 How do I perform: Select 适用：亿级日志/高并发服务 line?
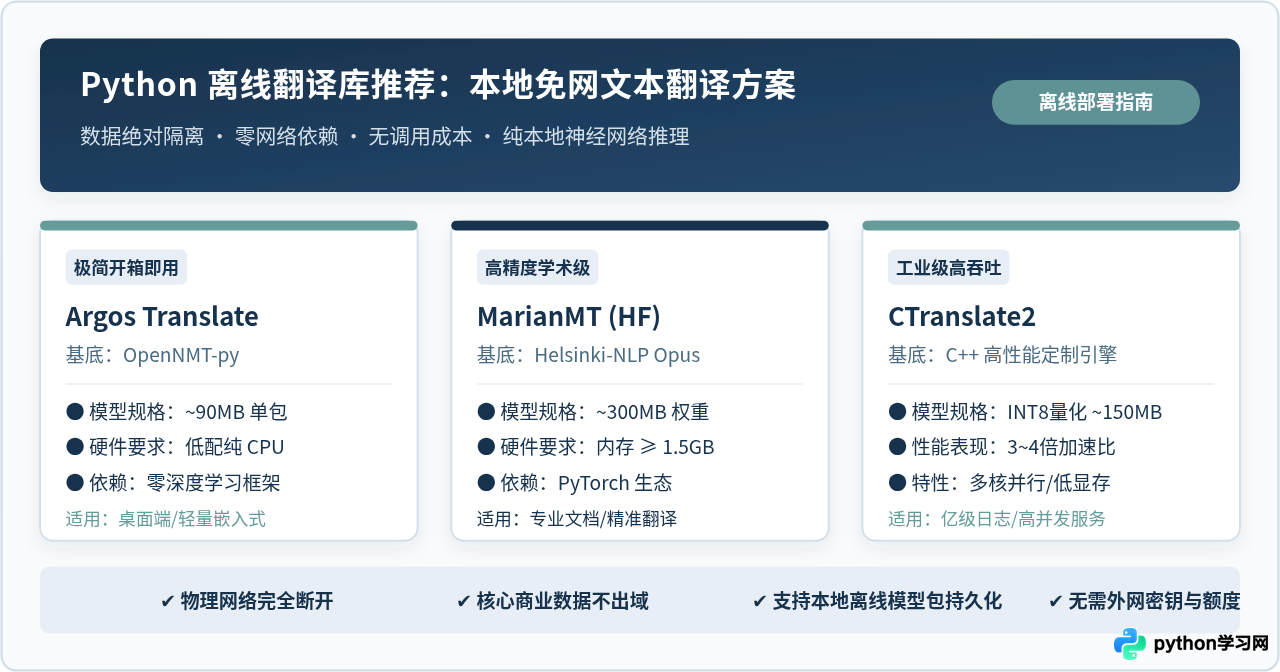pyautogui.click(x=997, y=519)
